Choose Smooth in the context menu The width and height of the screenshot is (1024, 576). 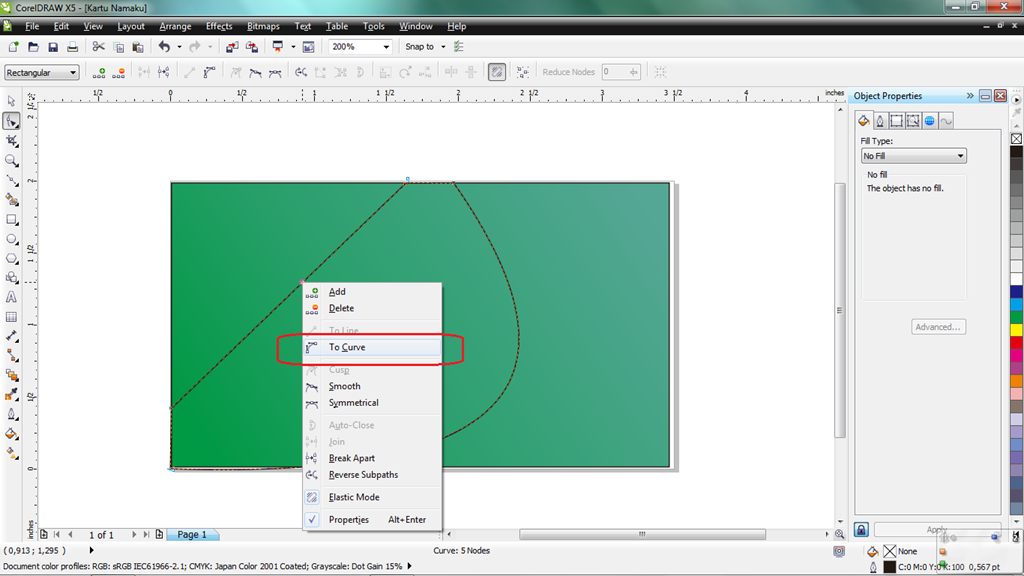pyautogui.click(x=372, y=387)
